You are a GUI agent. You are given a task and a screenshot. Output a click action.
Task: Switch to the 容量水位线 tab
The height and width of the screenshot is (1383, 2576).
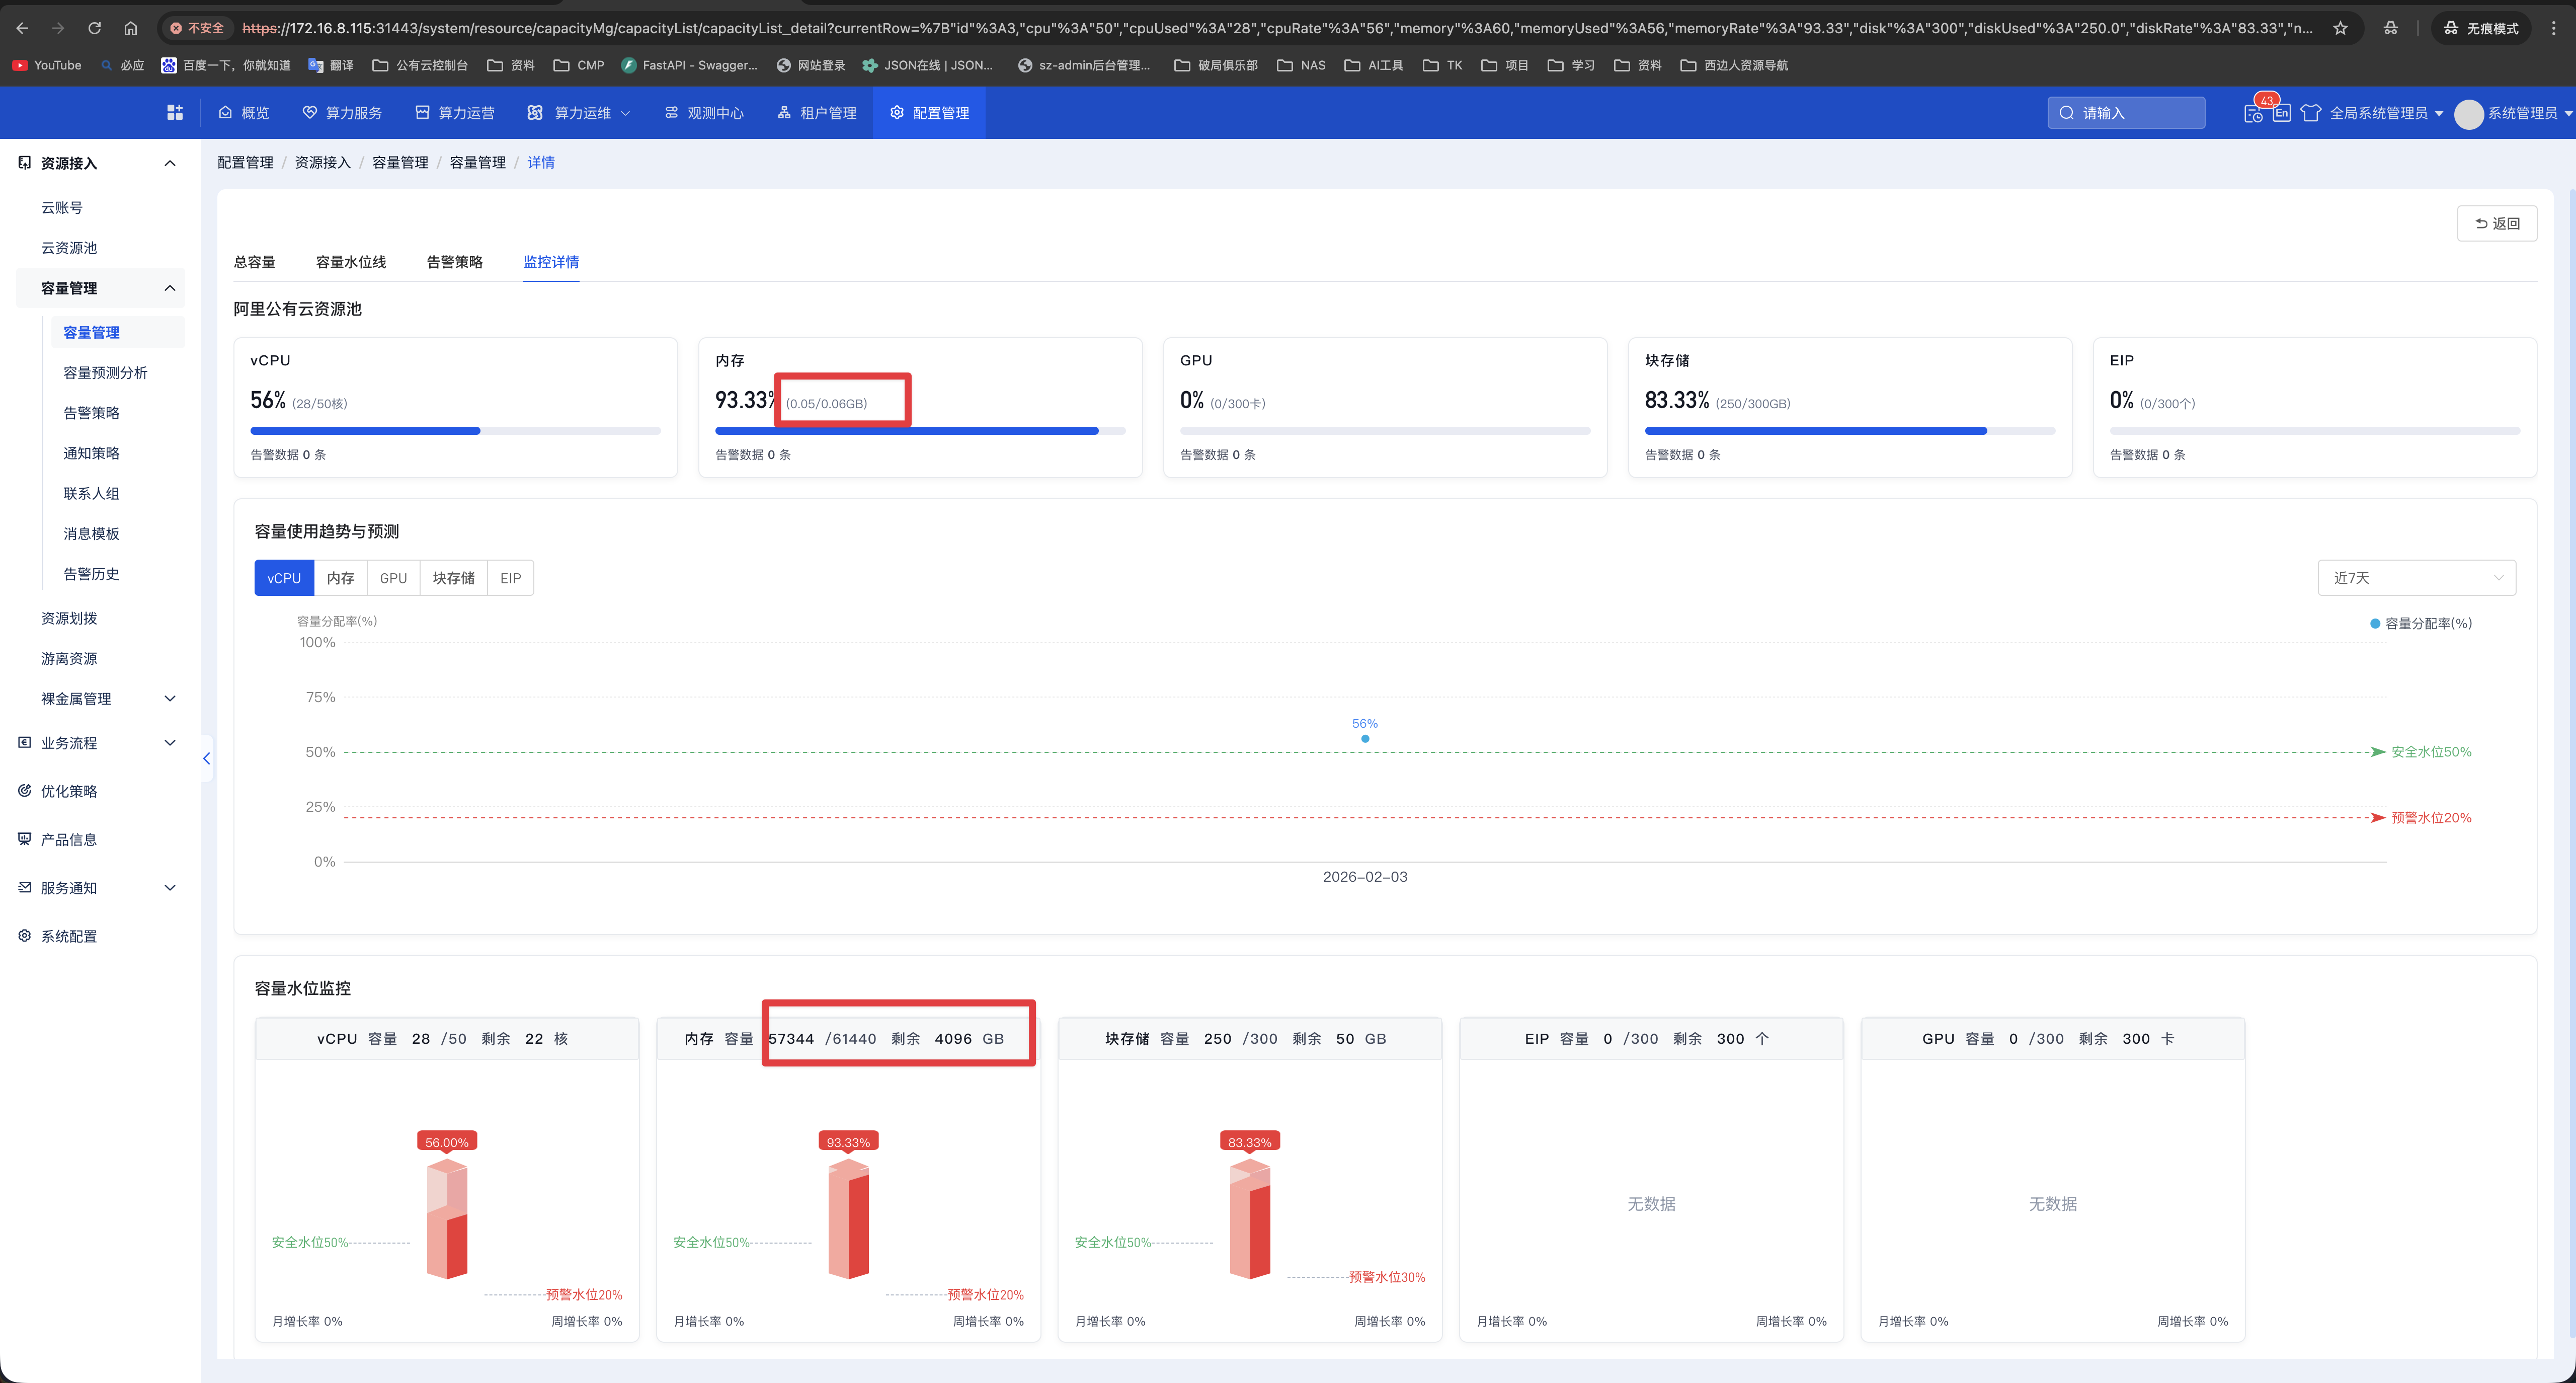[x=350, y=262]
